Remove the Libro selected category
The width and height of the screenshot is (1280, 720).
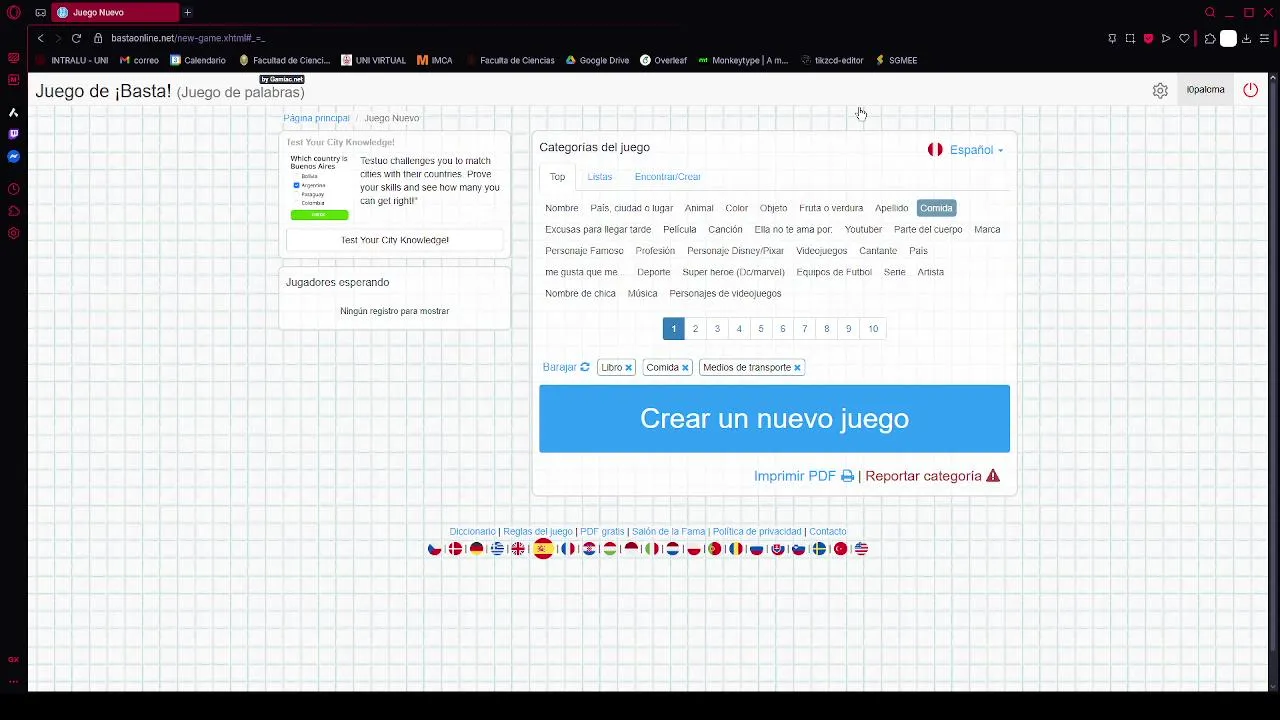tap(628, 368)
